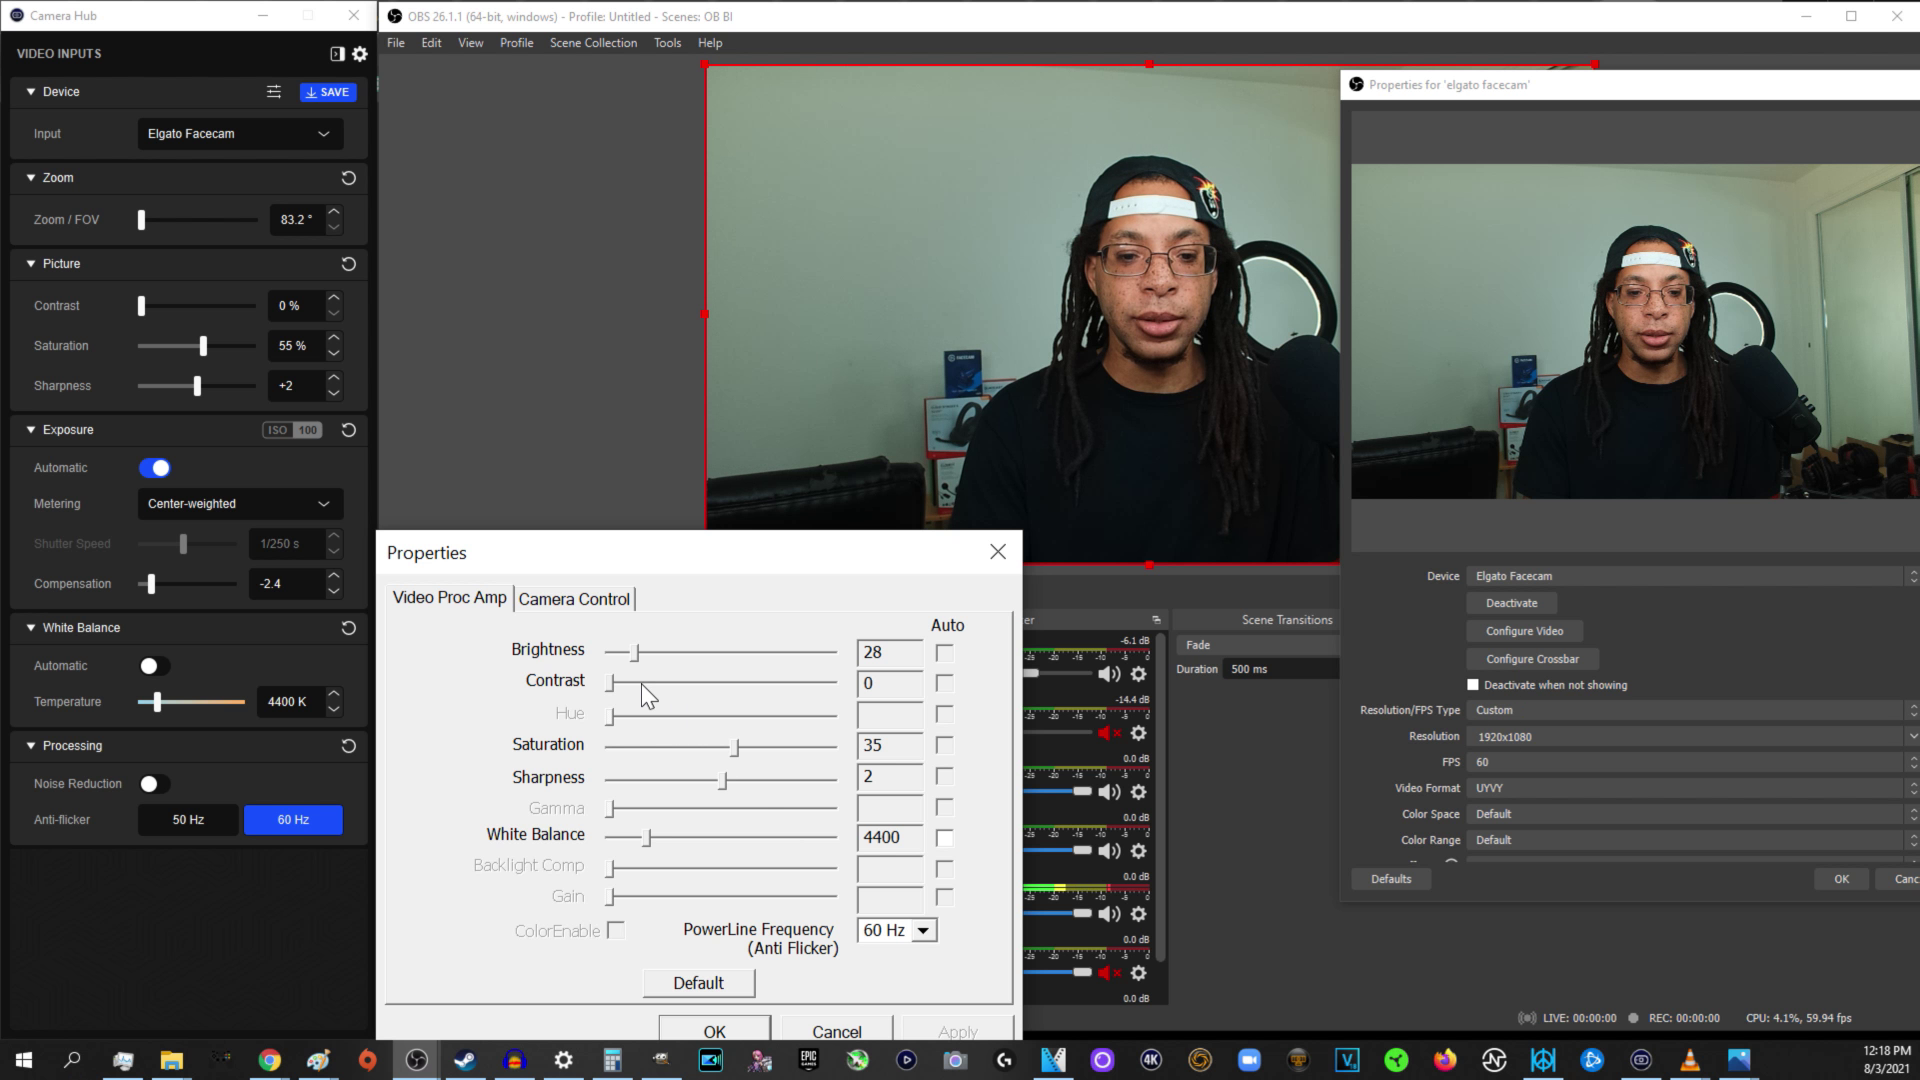Adjust Brightness slider in Properties dialog
This screenshot has width=1920, height=1080.
tap(635, 653)
